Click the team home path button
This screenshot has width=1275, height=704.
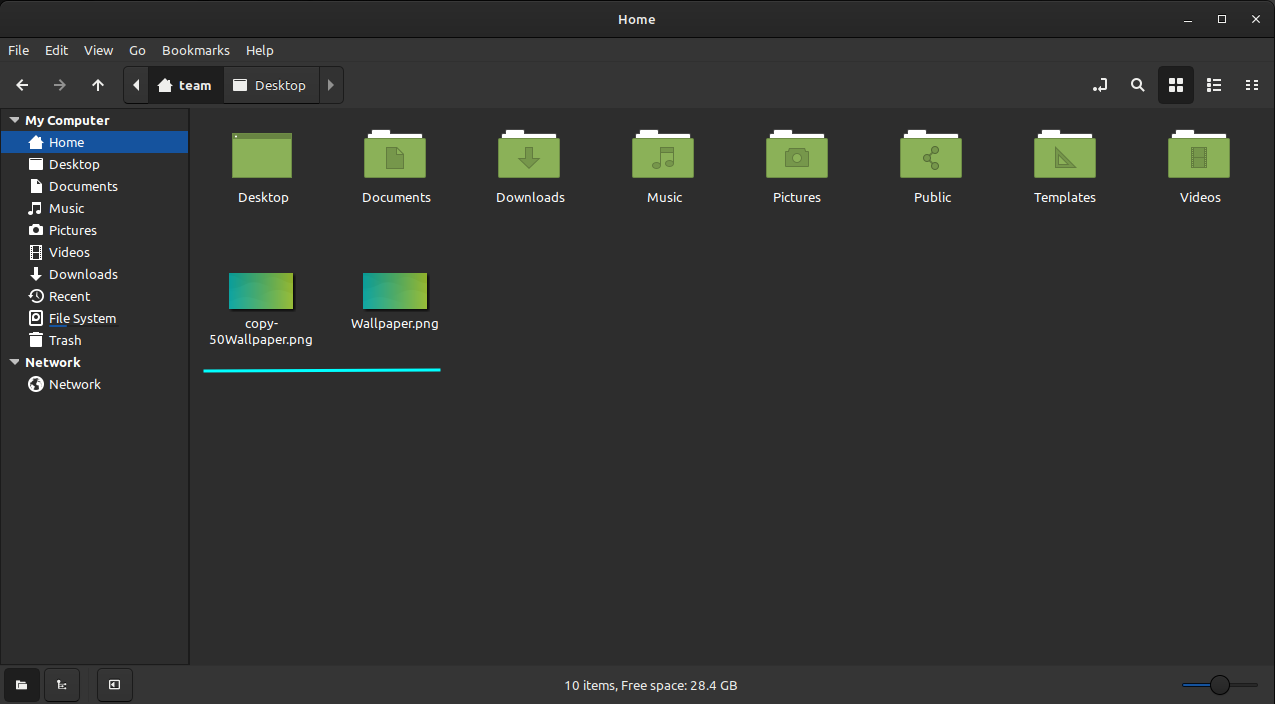[186, 86]
